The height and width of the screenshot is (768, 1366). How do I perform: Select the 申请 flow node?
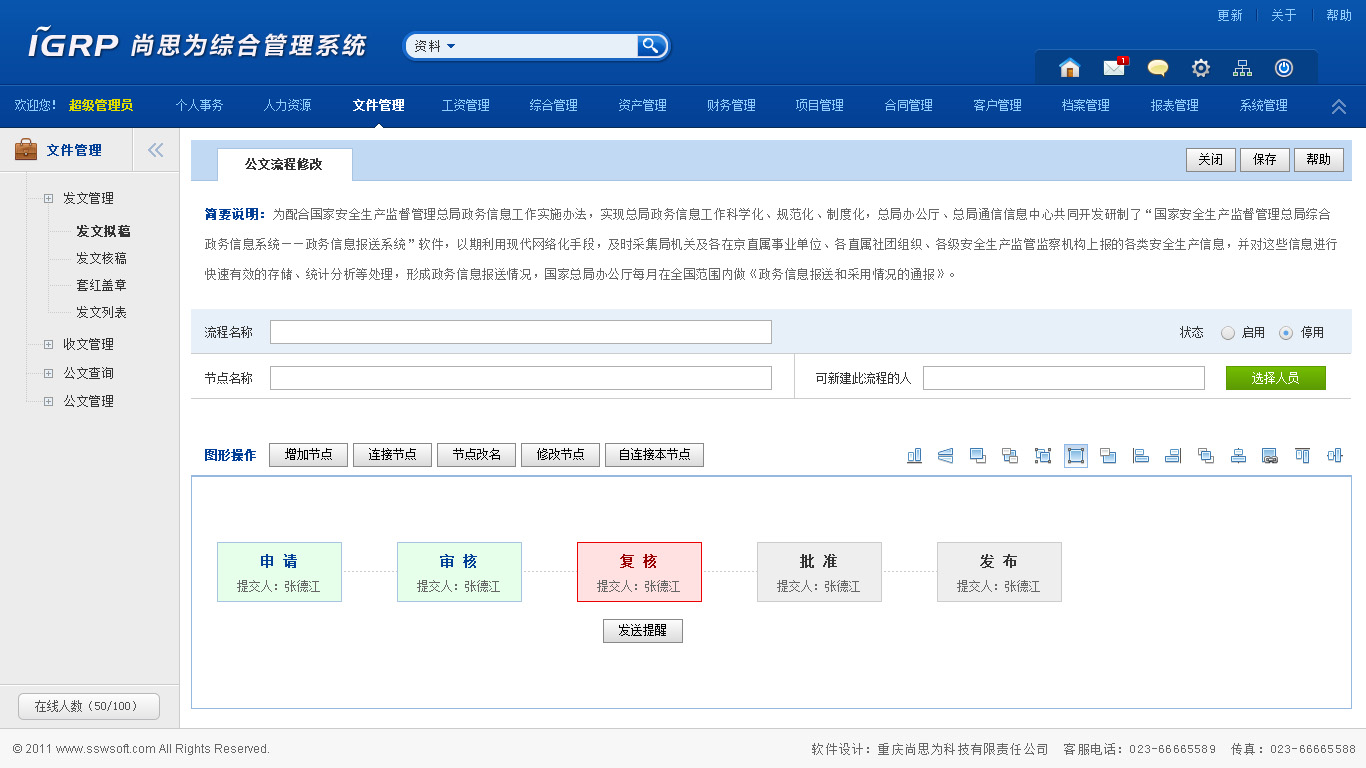pos(279,572)
